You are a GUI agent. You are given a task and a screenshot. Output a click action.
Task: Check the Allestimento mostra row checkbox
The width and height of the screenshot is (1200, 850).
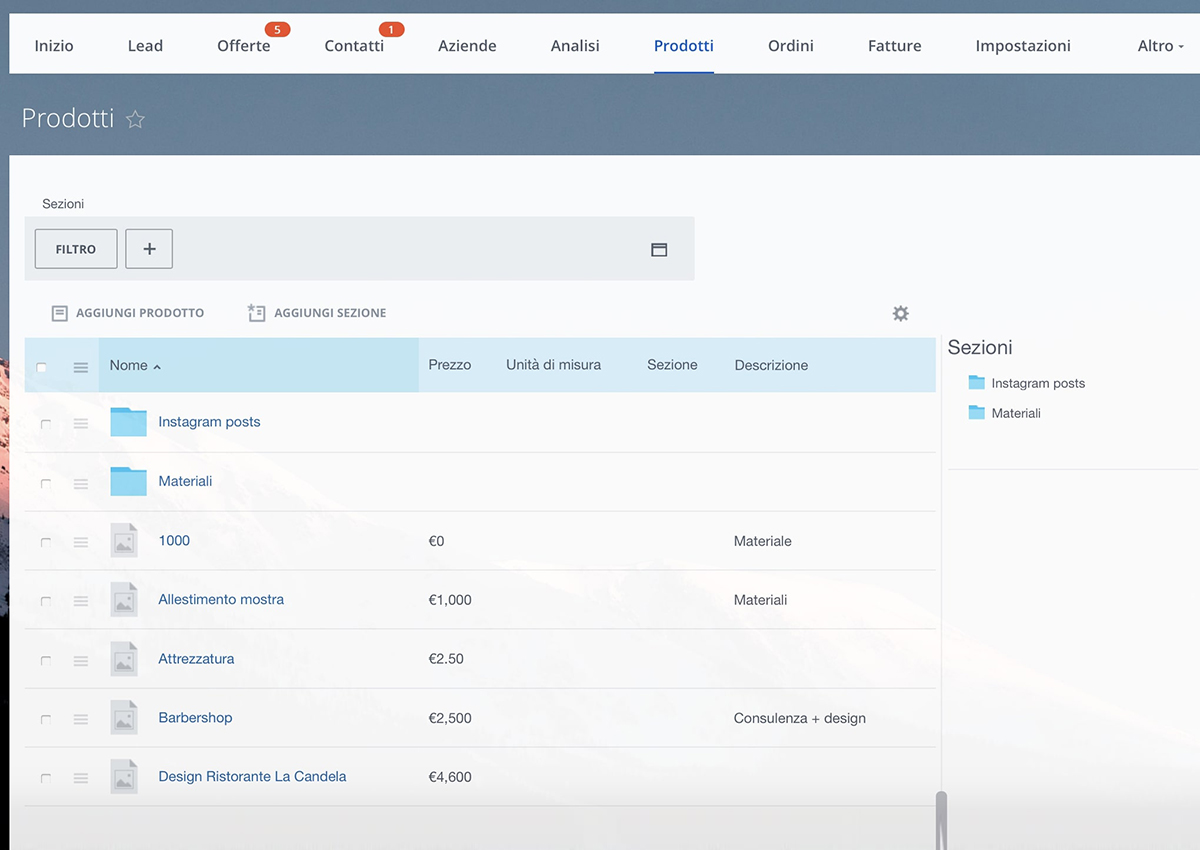point(46,601)
